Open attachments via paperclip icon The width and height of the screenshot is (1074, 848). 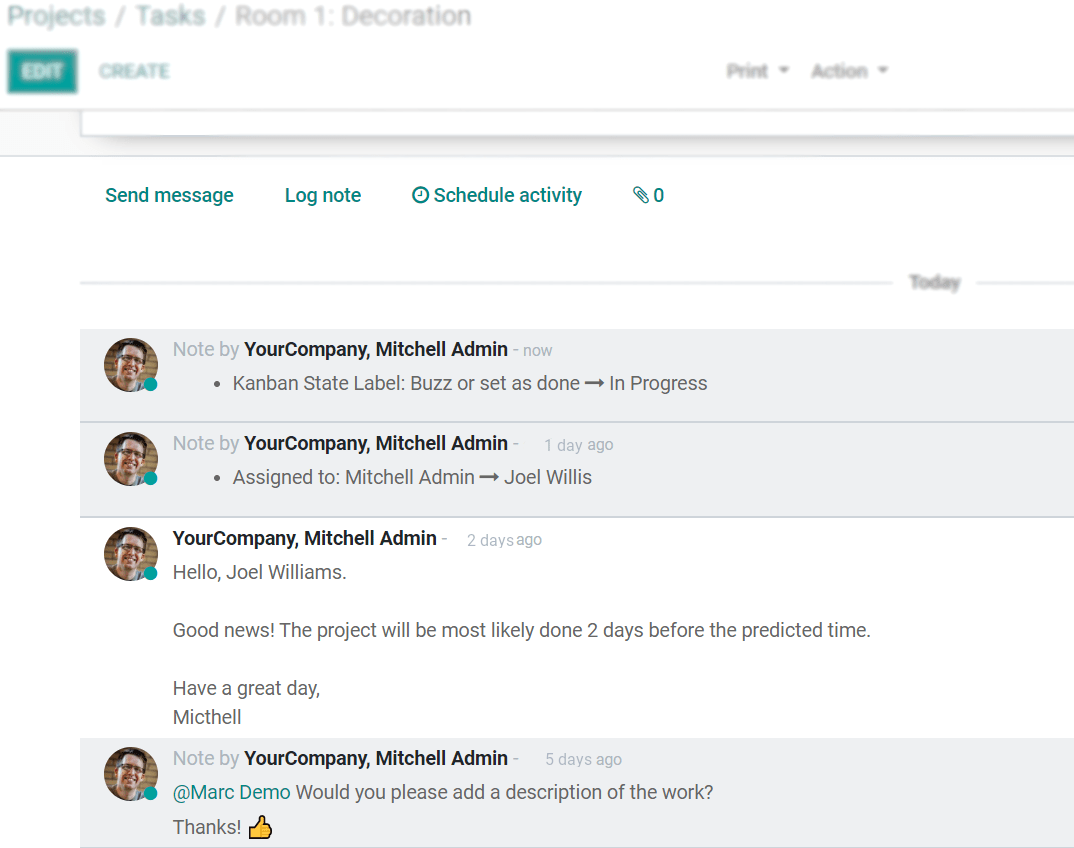point(648,195)
